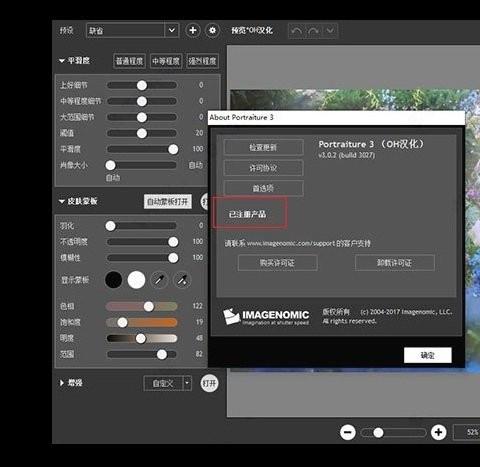Screen dimensions: 480x467
Task: Toggle the 增强 打开 round button
Action: point(209,383)
